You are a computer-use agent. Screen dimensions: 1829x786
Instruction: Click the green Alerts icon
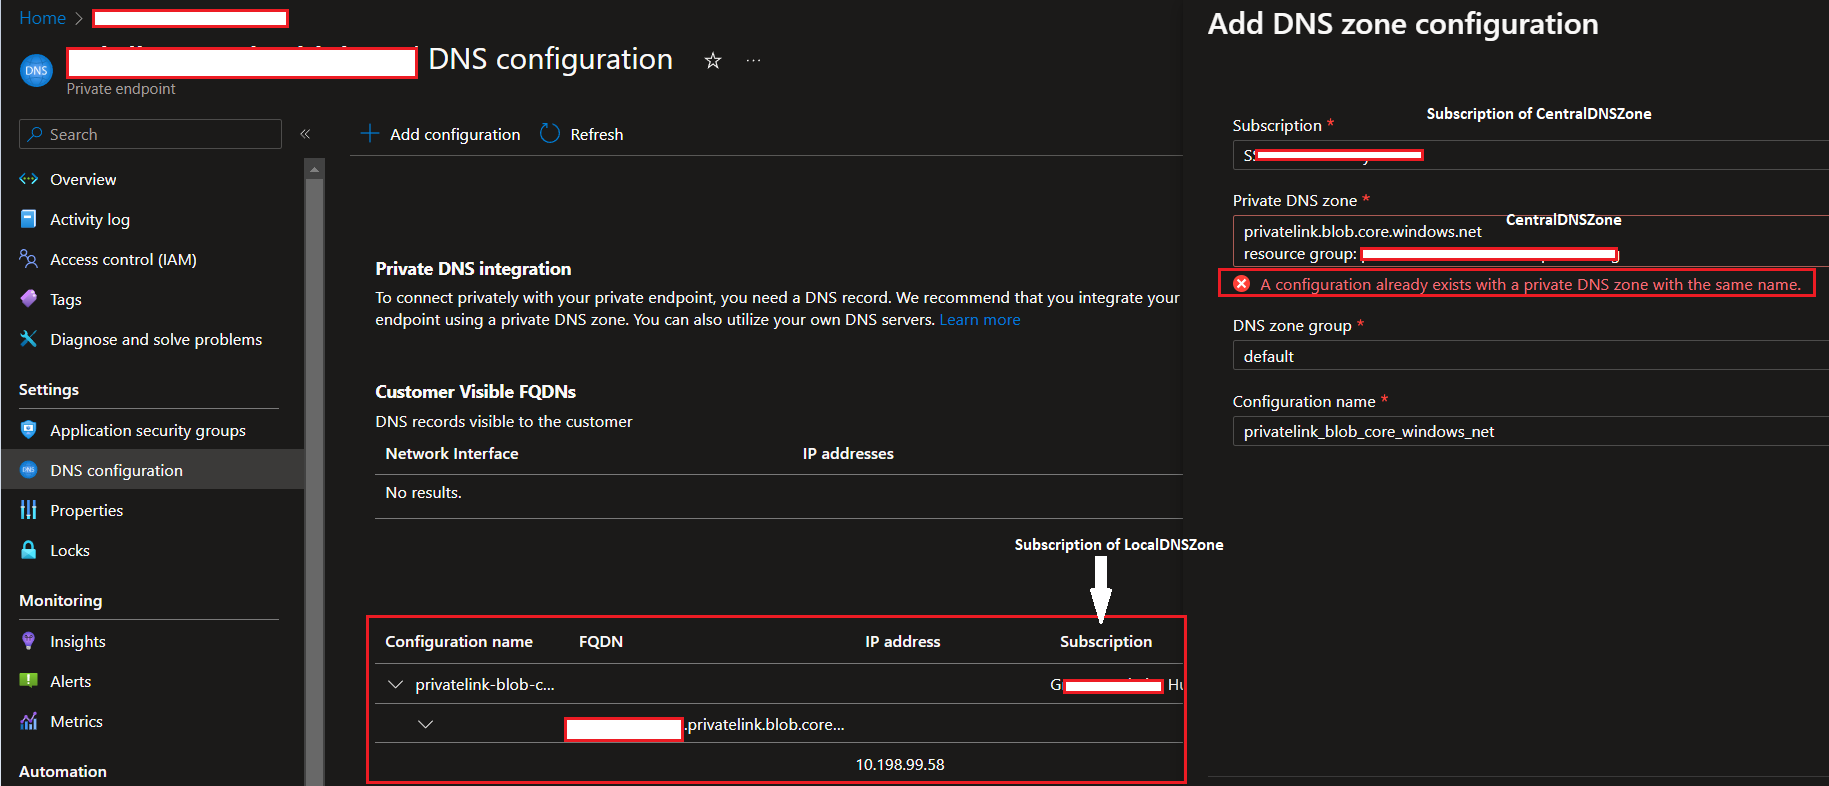coord(29,681)
